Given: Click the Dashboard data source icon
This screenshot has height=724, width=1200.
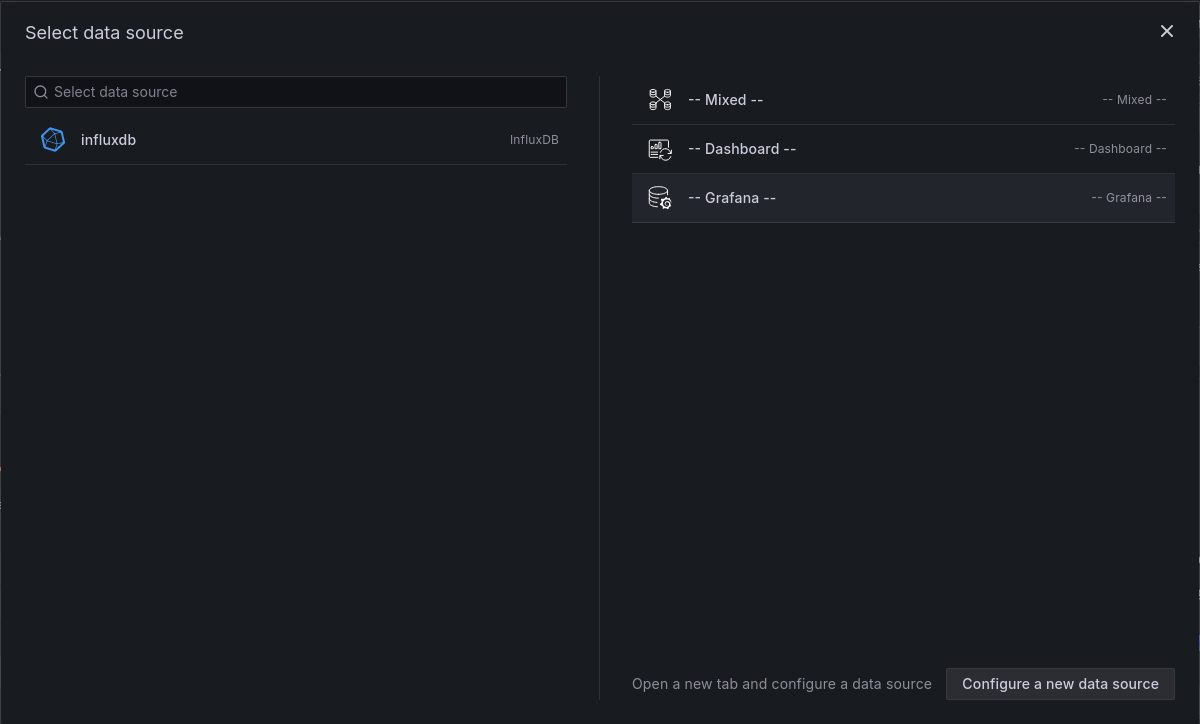Looking at the screenshot, I should click(660, 149).
